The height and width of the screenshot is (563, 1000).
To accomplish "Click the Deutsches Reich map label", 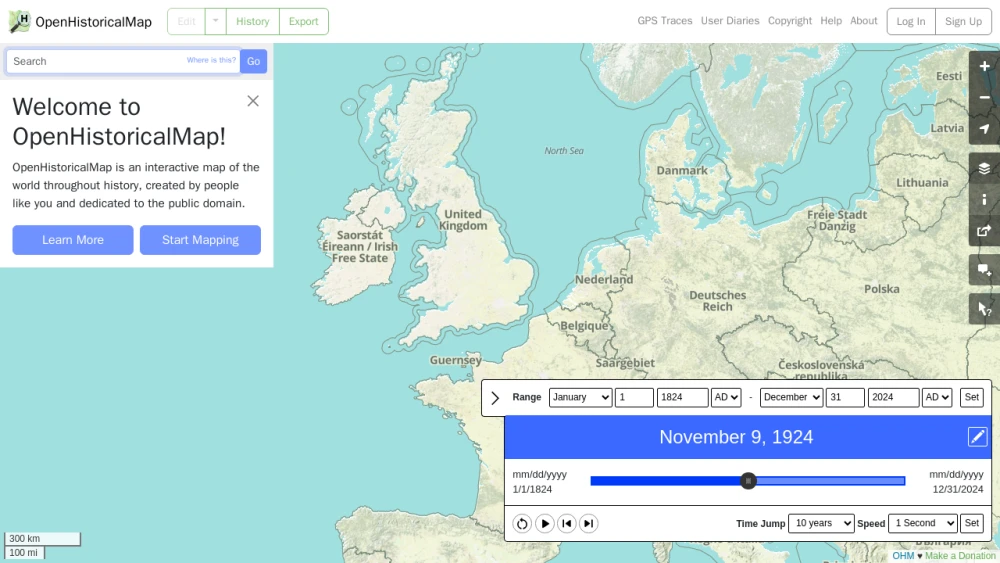I will tap(717, 301).
